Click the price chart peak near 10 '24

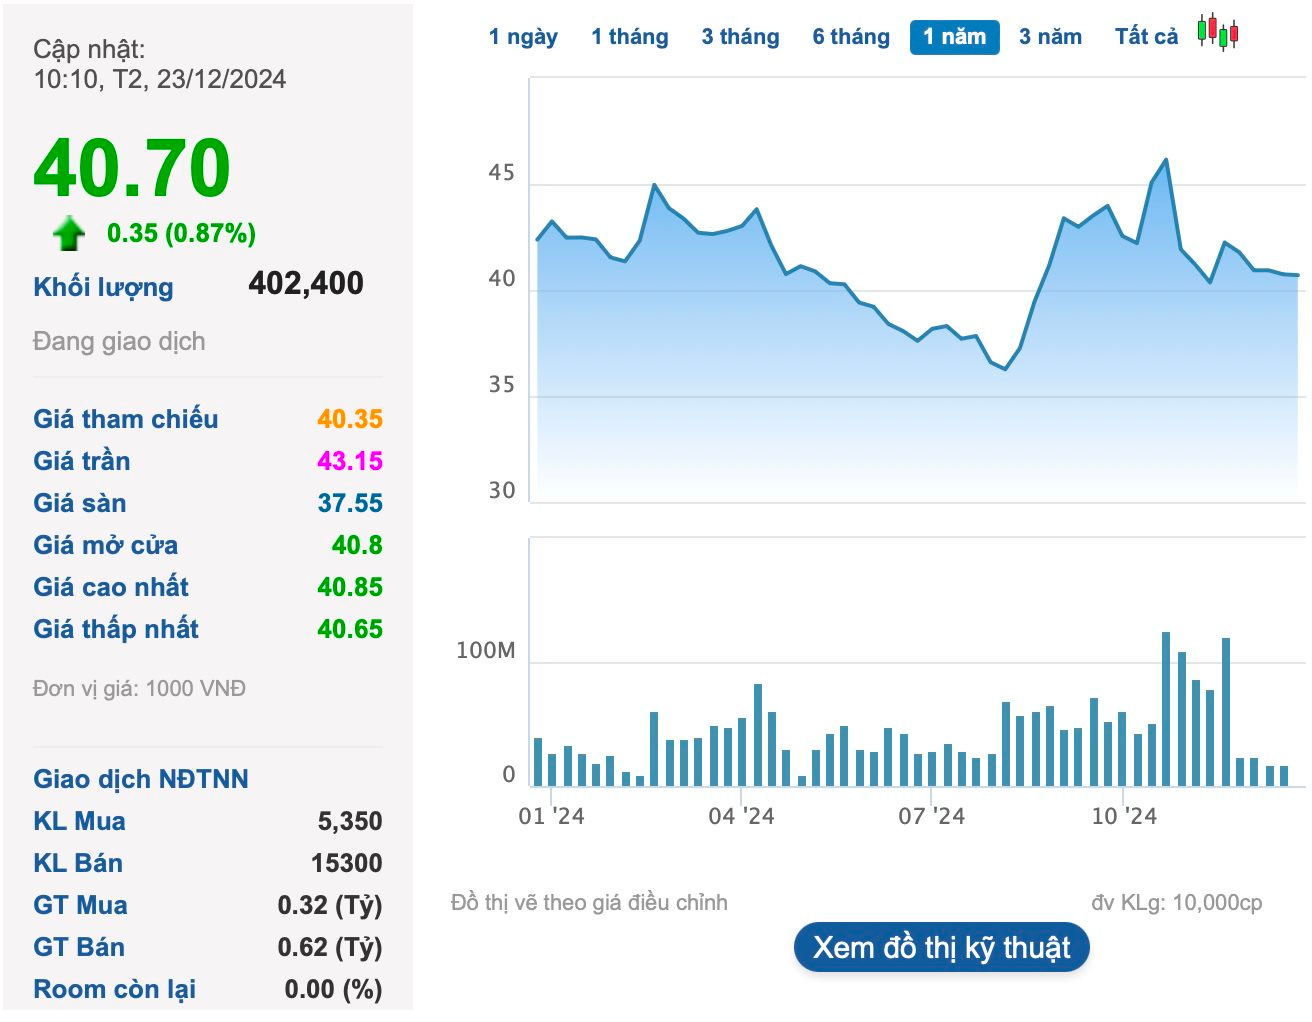(x=1165, y=160)
